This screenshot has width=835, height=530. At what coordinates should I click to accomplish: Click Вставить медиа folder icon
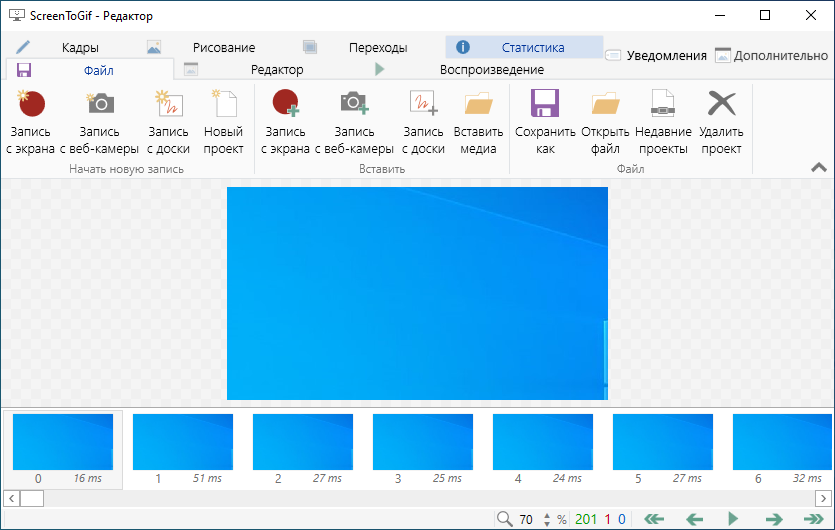click(478, 103)
